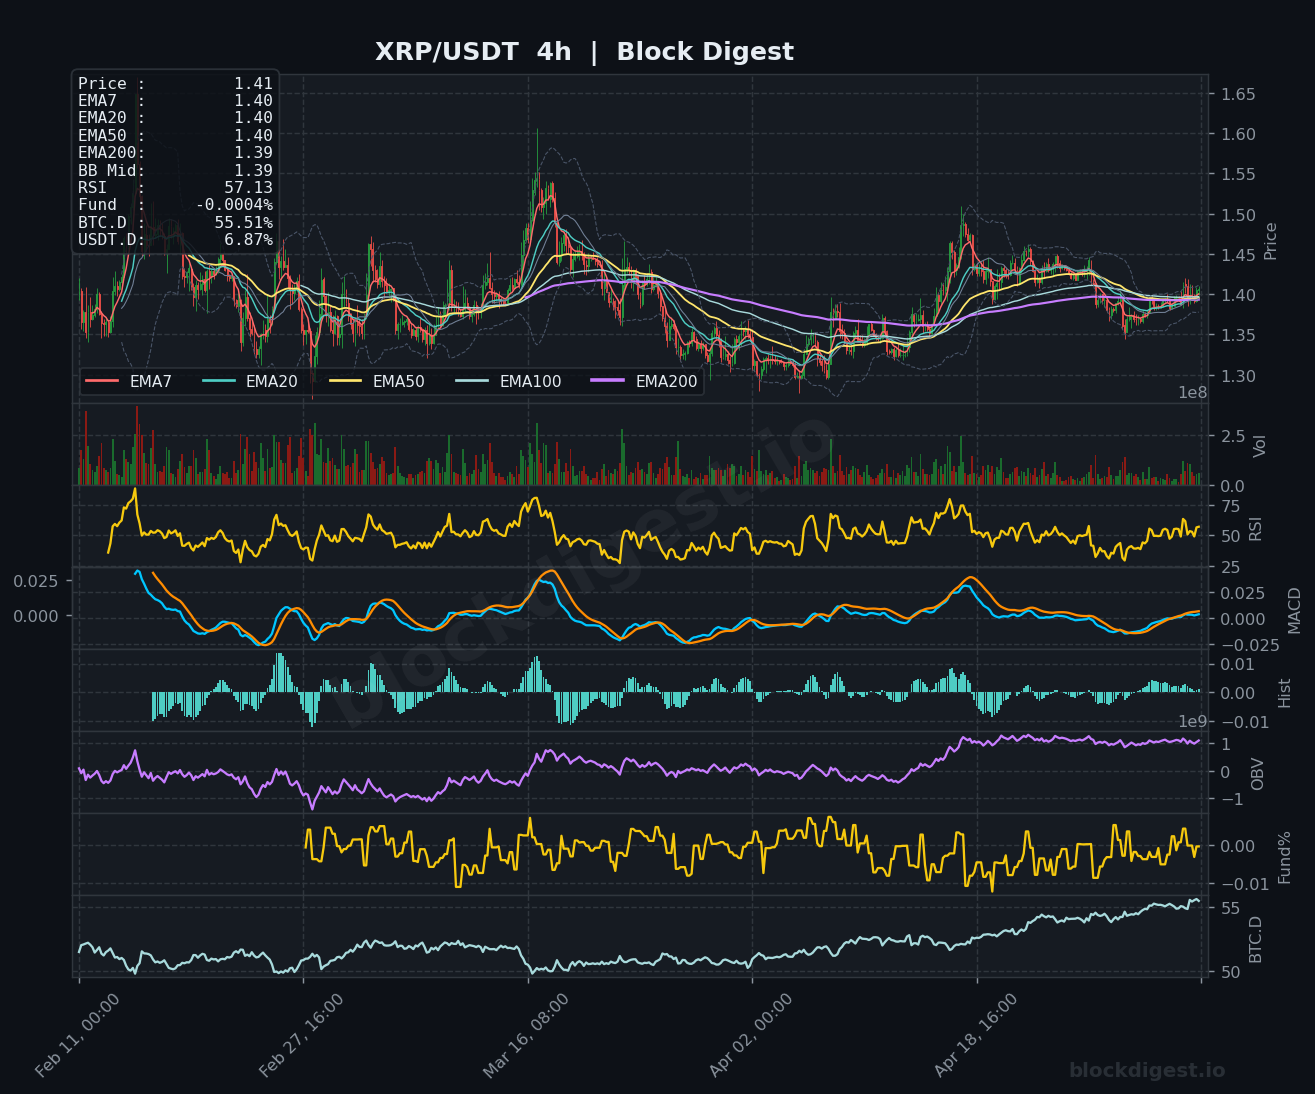The image size is (1315, 1094).
Task: Click the red EMA7 legend line swatch
Action: (x=102, y=381)
